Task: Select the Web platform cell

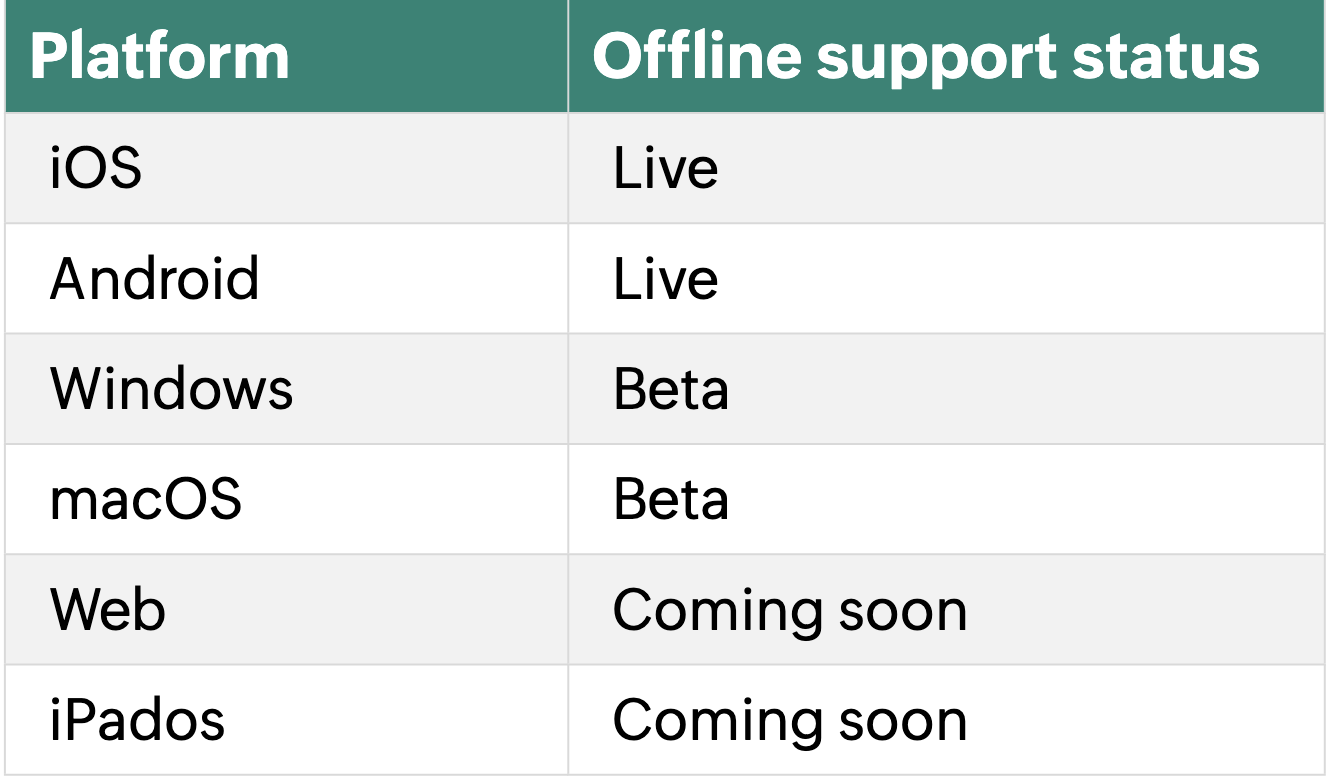Action: pos(287,610)
